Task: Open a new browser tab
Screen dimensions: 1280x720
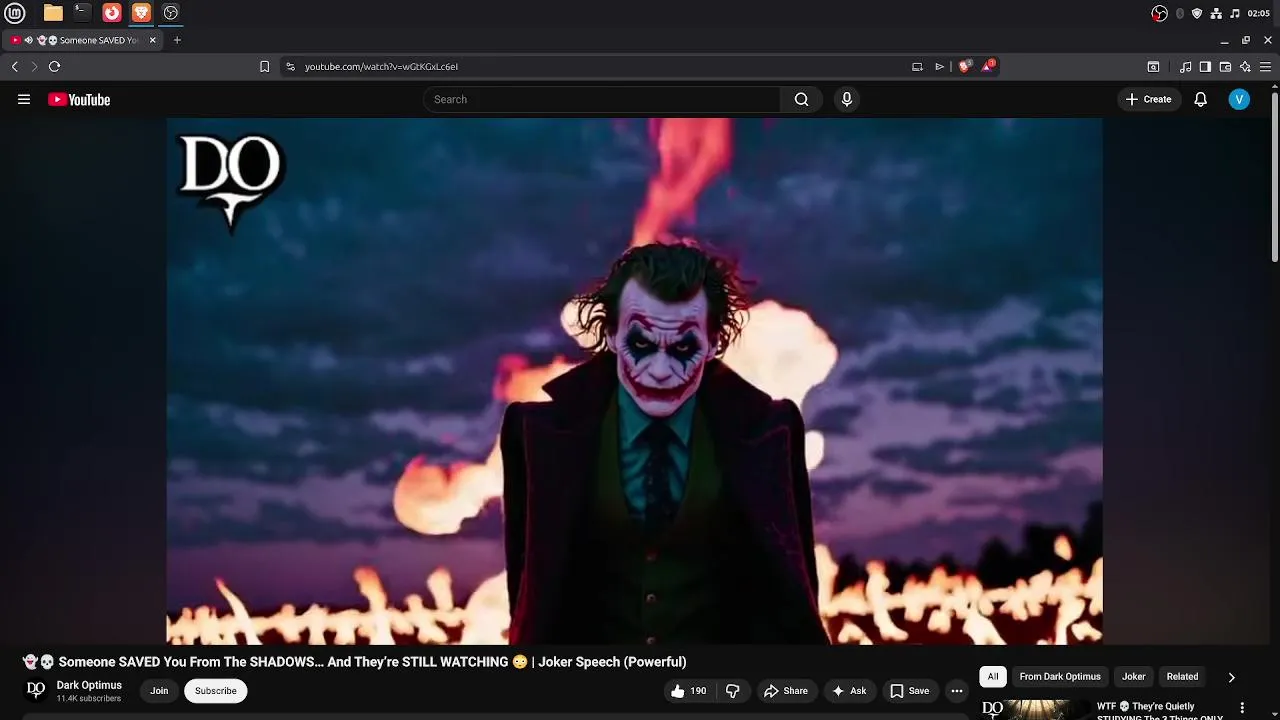Action: [x=177, y=40]
